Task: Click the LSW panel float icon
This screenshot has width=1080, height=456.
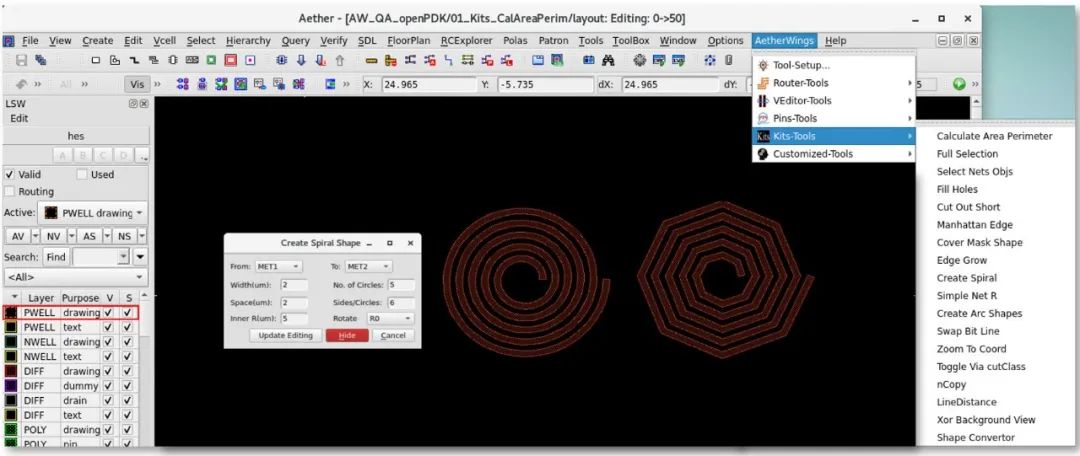Action: tap(133, 104)
